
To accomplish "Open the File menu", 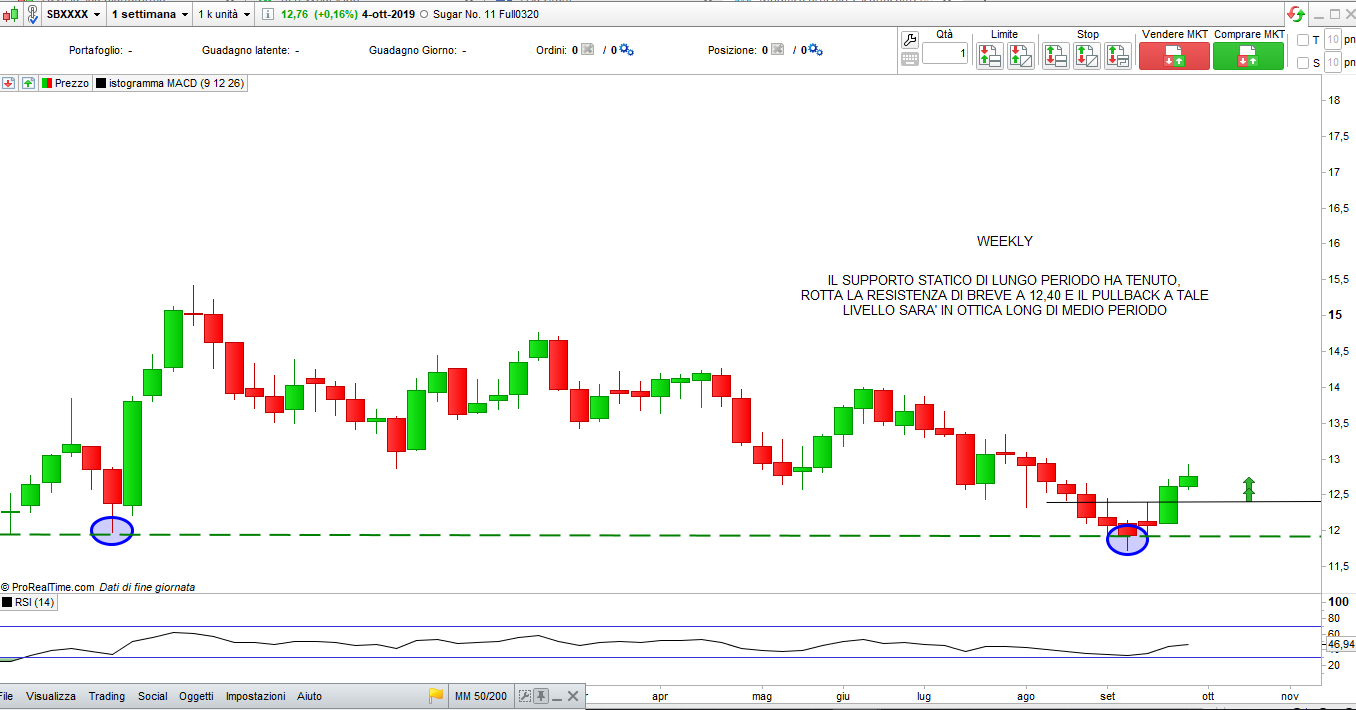I will coord(7,696).
